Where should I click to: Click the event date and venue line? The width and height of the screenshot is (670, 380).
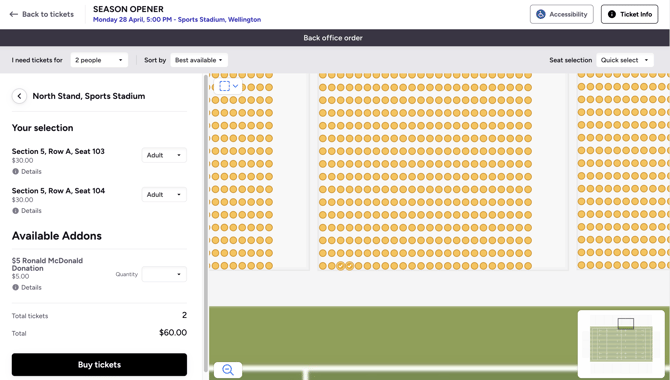click(177, 20)
